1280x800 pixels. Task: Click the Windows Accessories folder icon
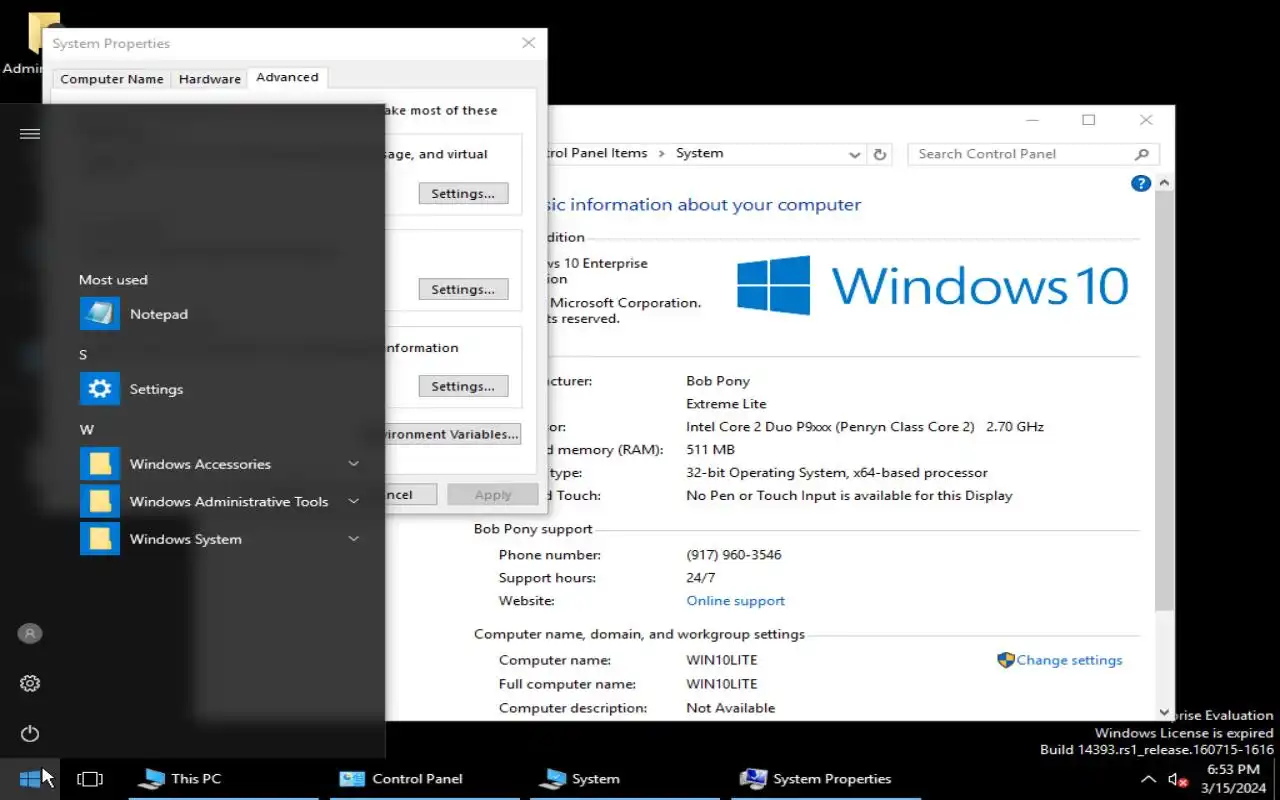pyautogui.click(x=100, y=464)
